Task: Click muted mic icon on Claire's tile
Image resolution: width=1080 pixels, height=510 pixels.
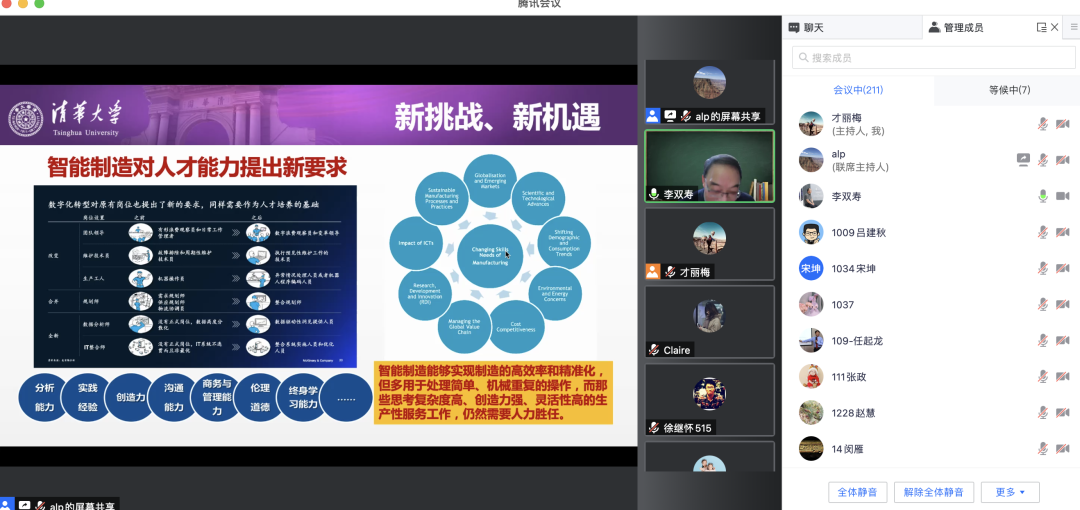Action: (654, 349)
